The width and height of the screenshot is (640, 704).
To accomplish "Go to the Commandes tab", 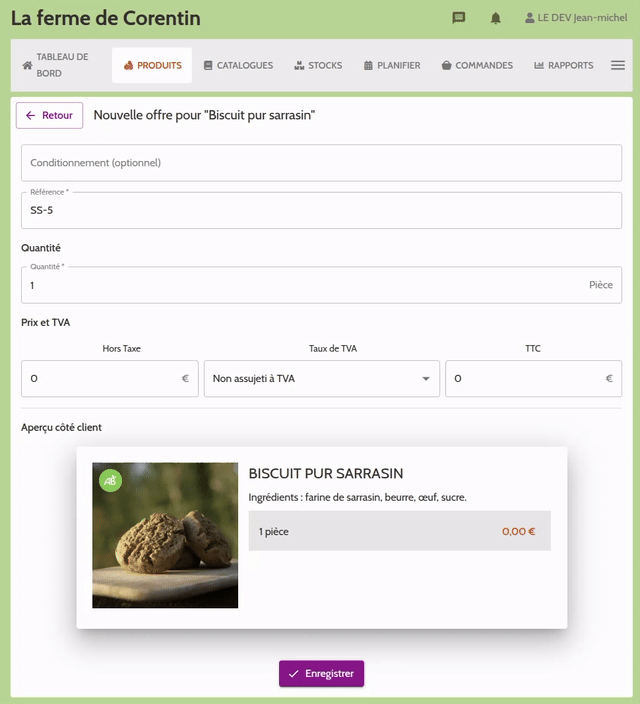I will pos(477,65).
